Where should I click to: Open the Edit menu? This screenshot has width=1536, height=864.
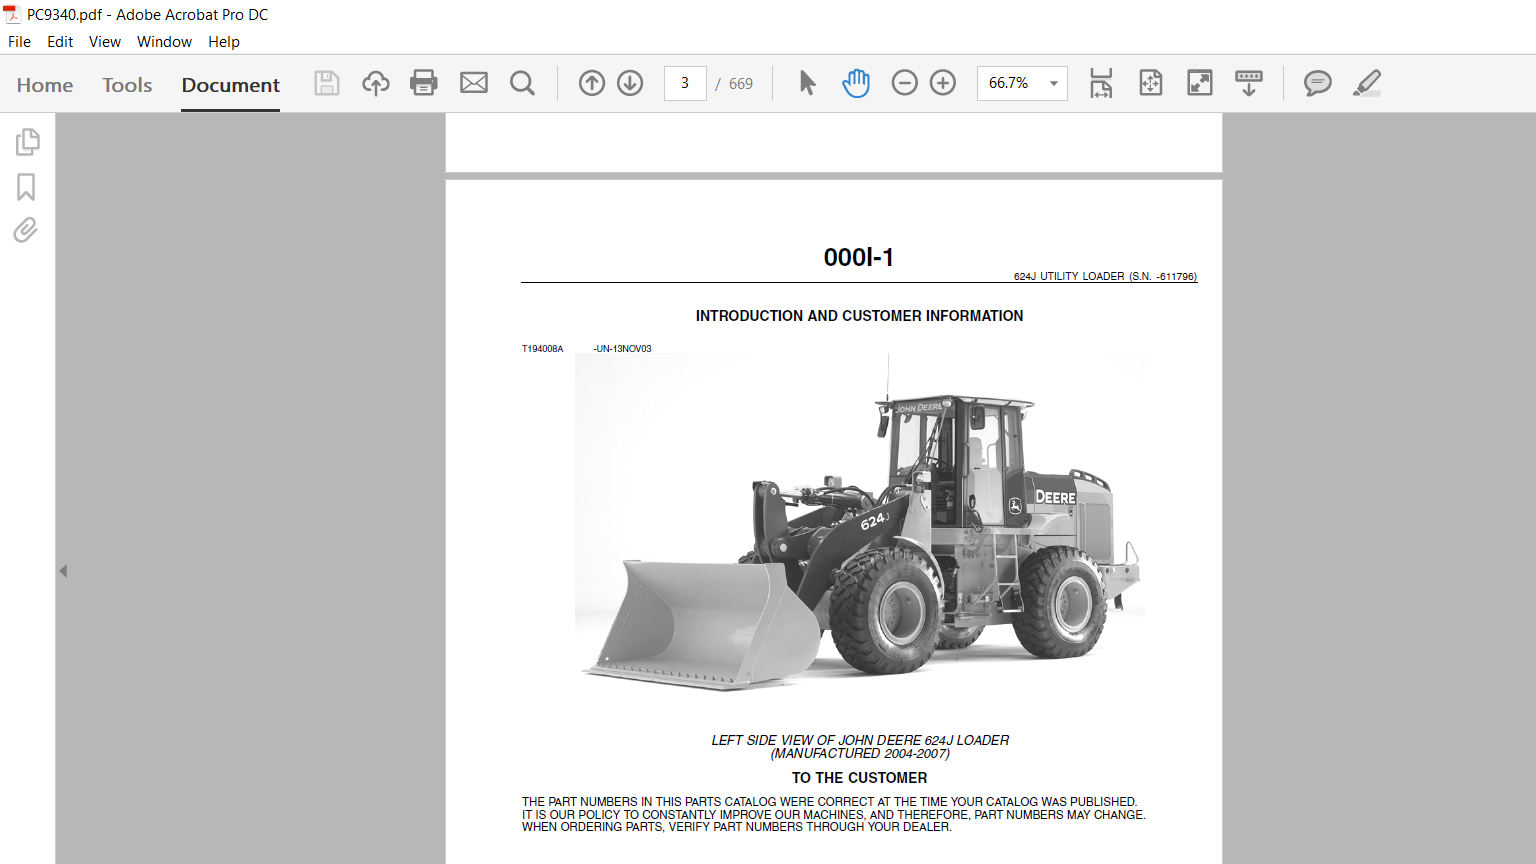pyautogui.click(x=60, y=42)
